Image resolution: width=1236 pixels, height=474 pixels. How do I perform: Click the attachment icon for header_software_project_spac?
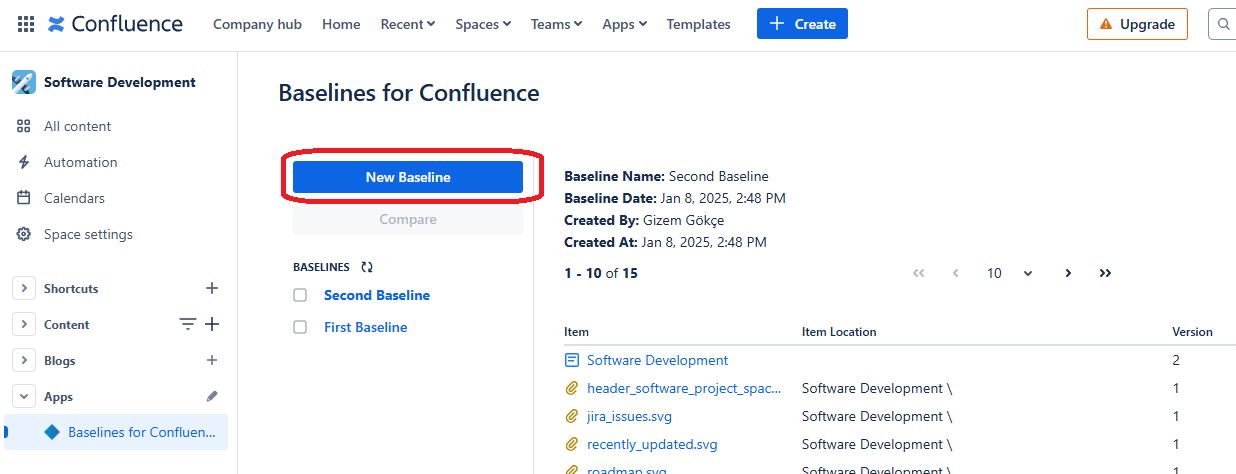pyautogui.click(x=572, y=388)
